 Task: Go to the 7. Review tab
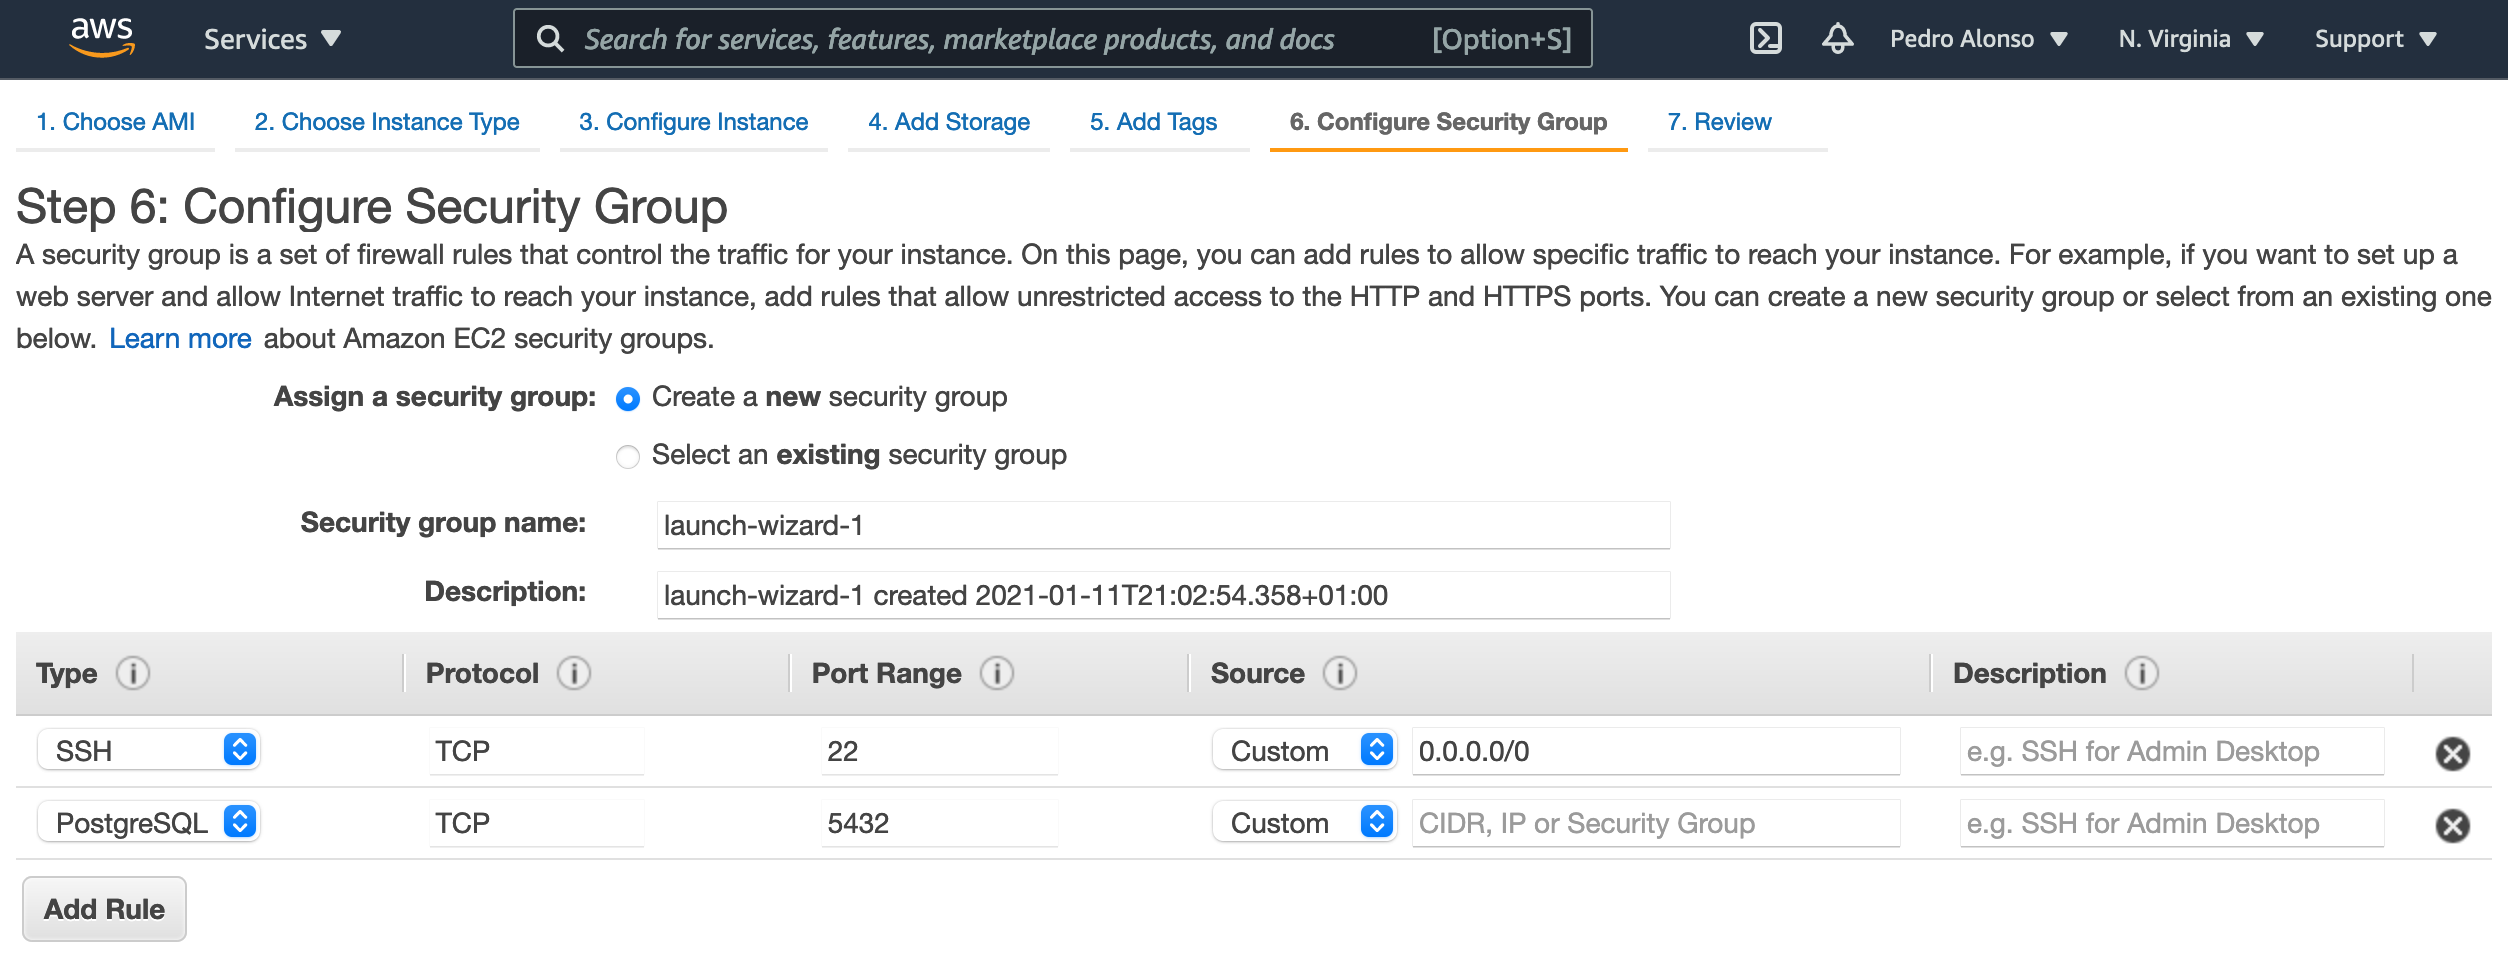[1719, 122]
